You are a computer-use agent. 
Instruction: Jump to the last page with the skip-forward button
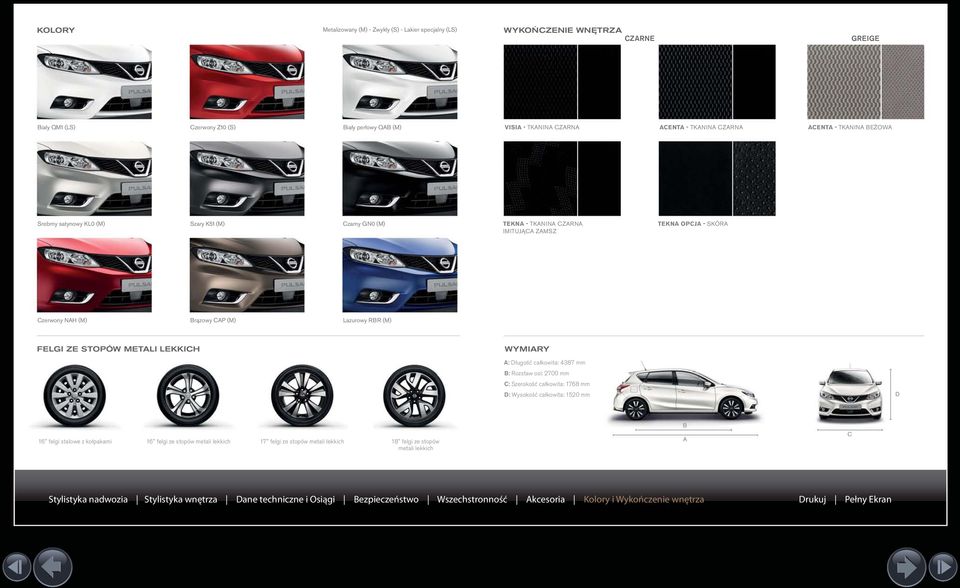pyautogui.click(x=943, y=567)
